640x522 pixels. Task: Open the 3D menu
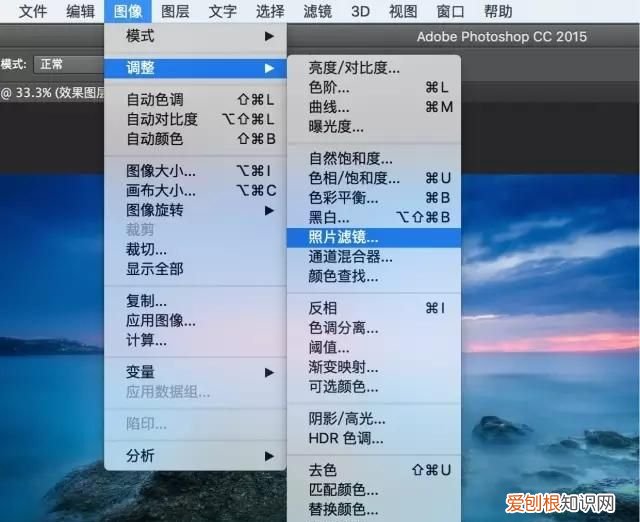point(360,11)
